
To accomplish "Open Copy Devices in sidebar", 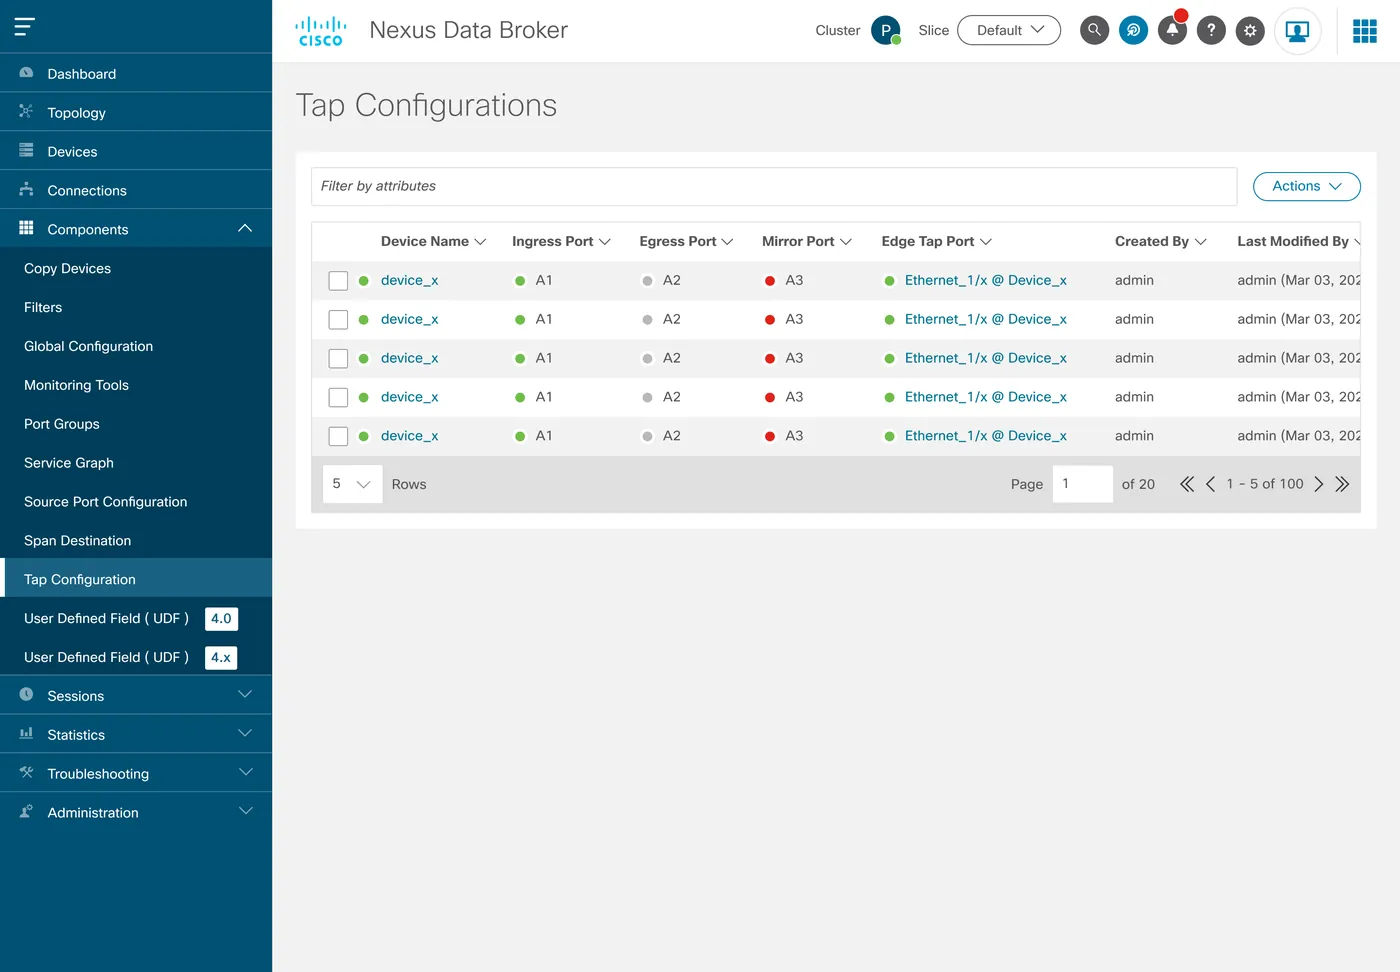I will tap(136, 268).
